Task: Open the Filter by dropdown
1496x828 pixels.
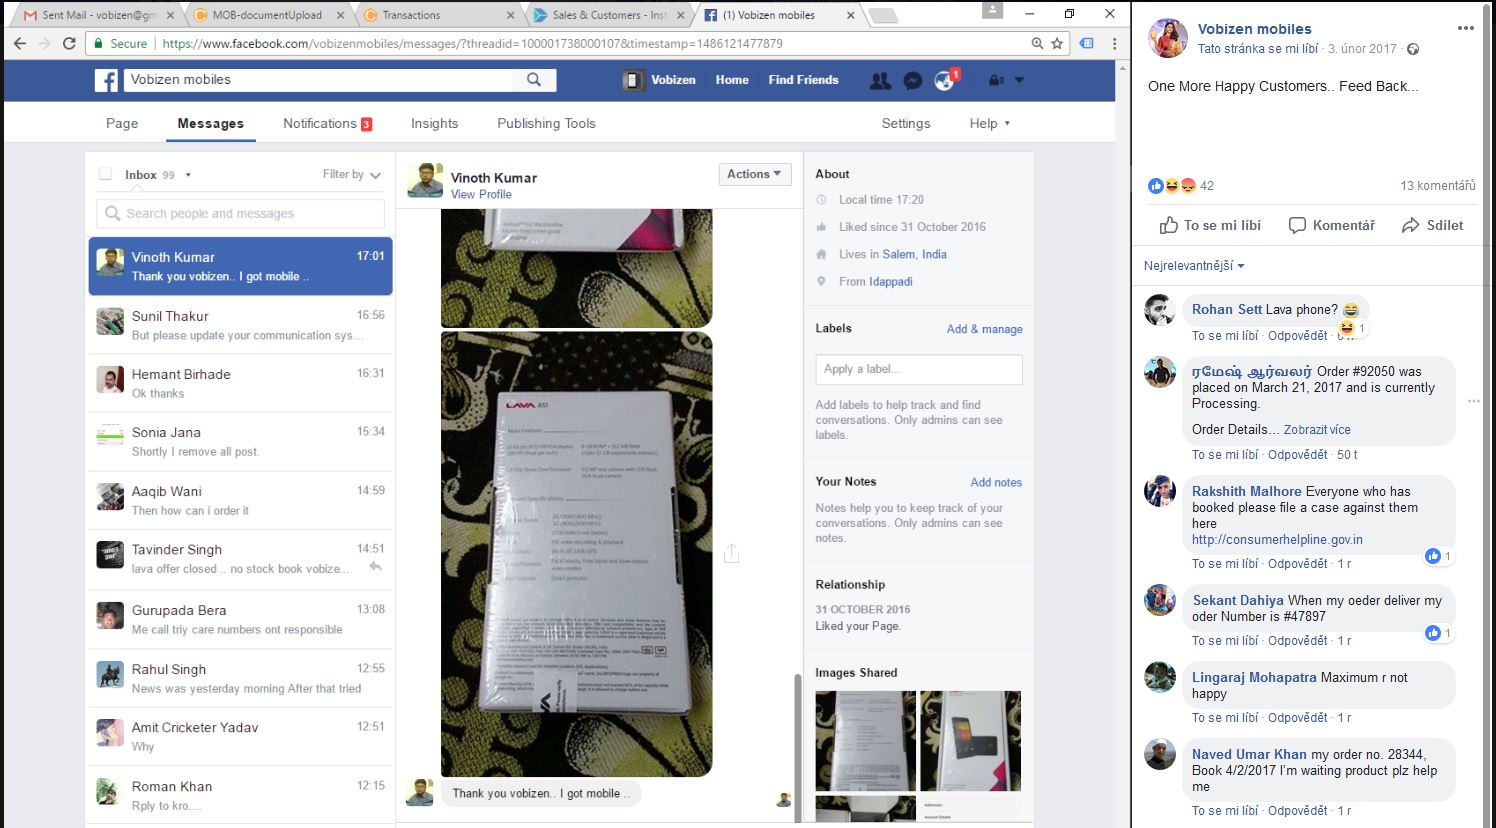Action: click(x=352, y=174)
